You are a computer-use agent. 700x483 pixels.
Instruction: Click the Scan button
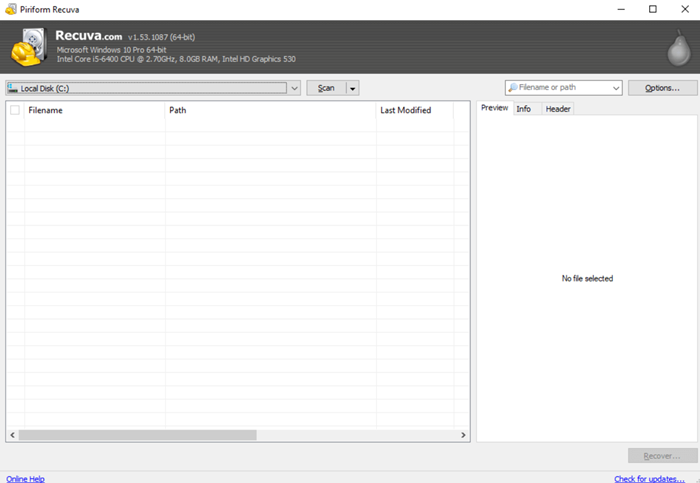(x=326, y=88)
